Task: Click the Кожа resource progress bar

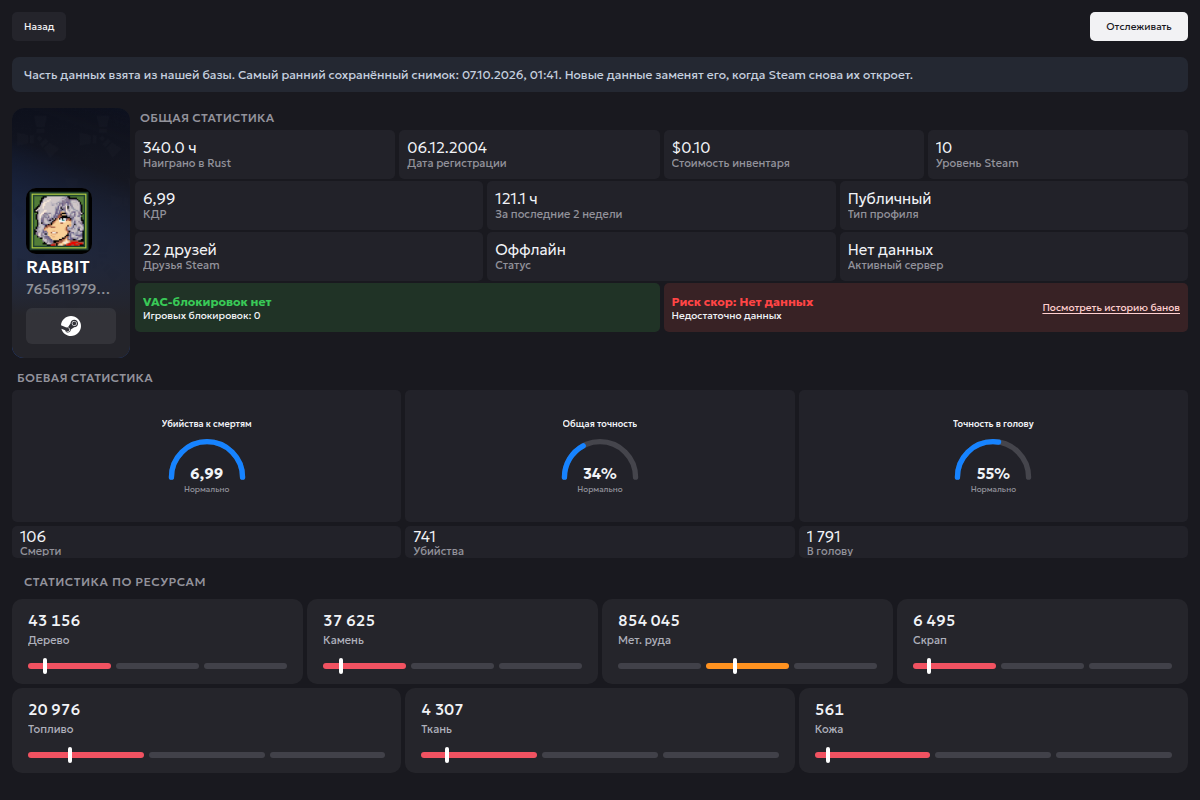Action: 993,755
